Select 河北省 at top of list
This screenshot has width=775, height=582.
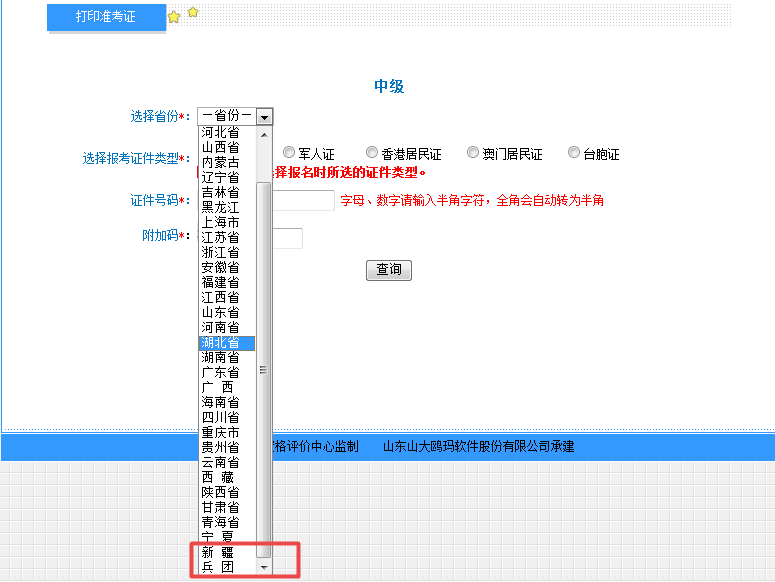point(220,133)
